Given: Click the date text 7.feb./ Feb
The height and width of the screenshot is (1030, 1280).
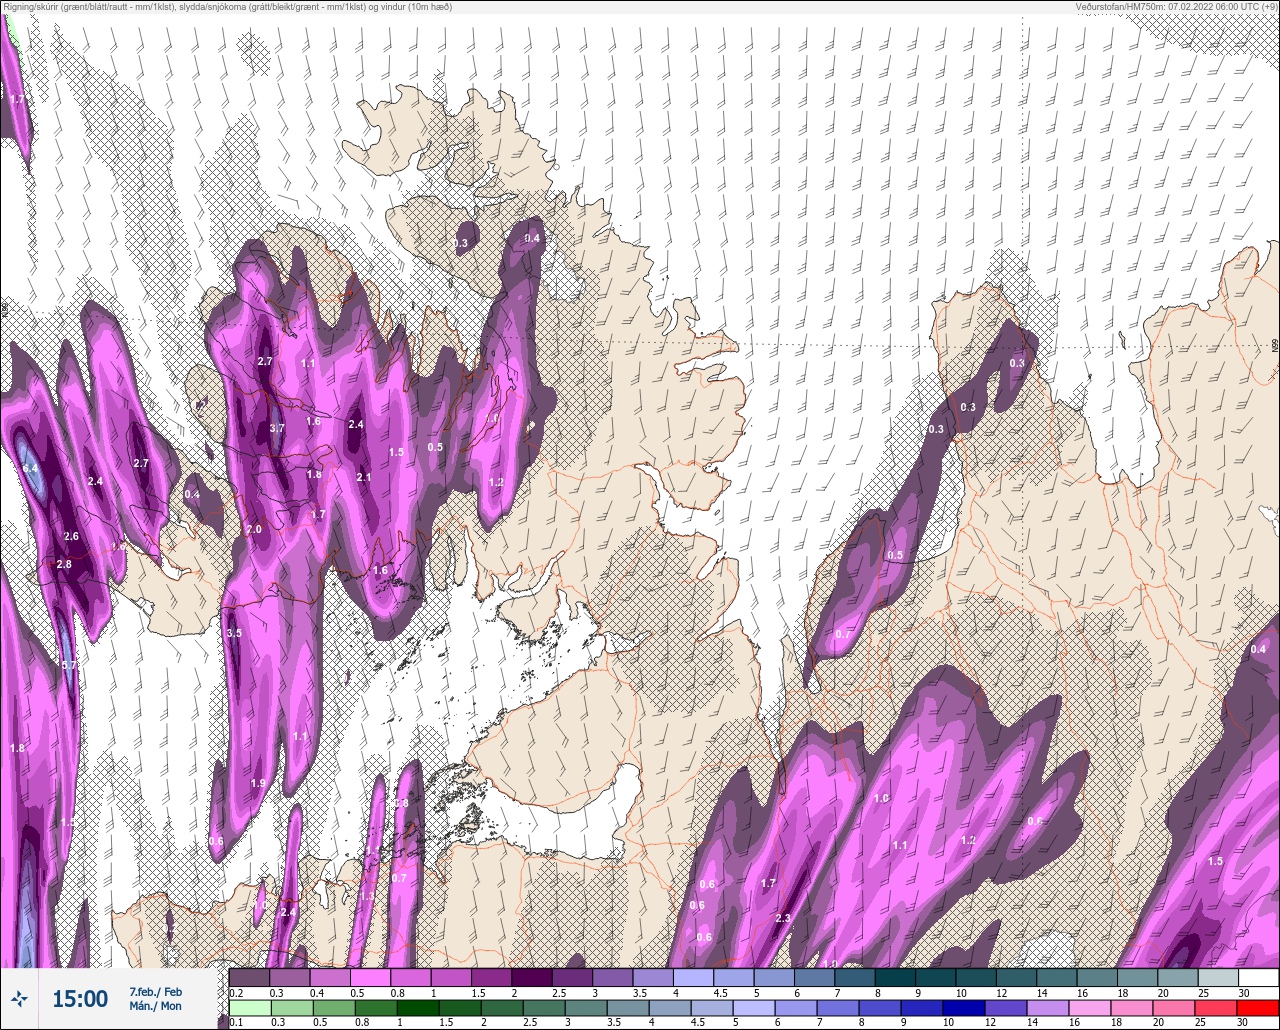Looking at the screenshot, I should click(x=156, y=991).
